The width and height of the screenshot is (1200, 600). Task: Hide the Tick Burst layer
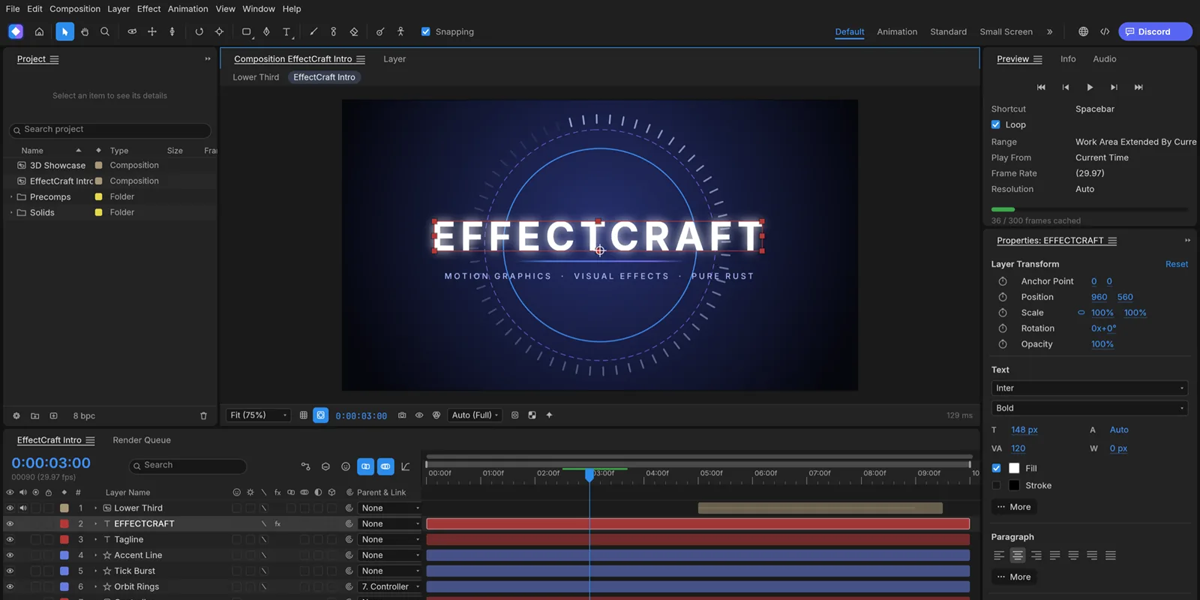pos(10,571)
